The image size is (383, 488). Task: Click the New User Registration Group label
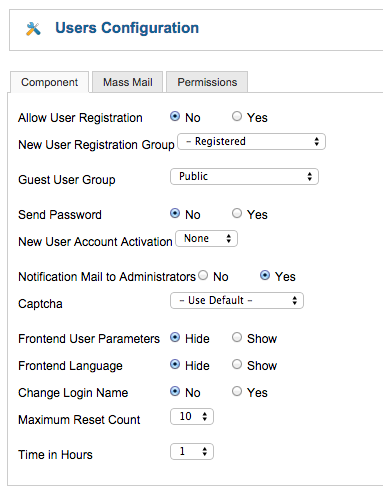(x=96, y=145)
